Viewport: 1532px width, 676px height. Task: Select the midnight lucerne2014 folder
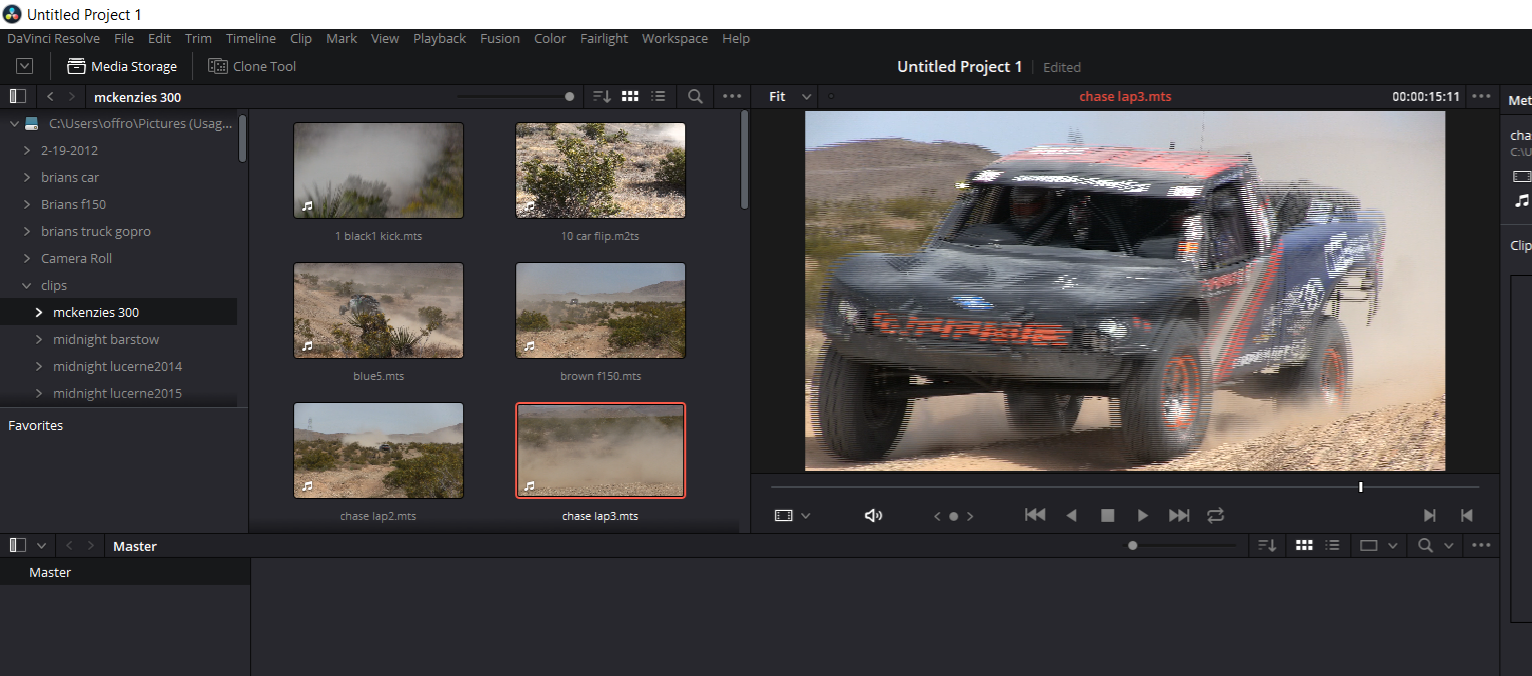click(x=119, y=366)
